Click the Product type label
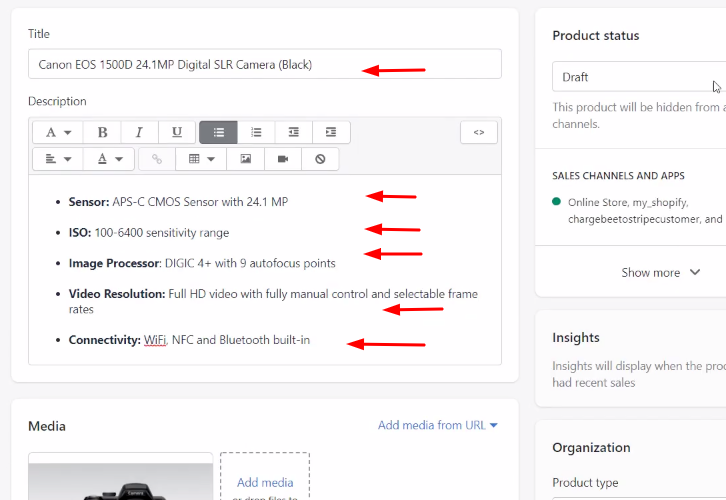Viewport: 726px width, 500px height. tap(585, 482)
